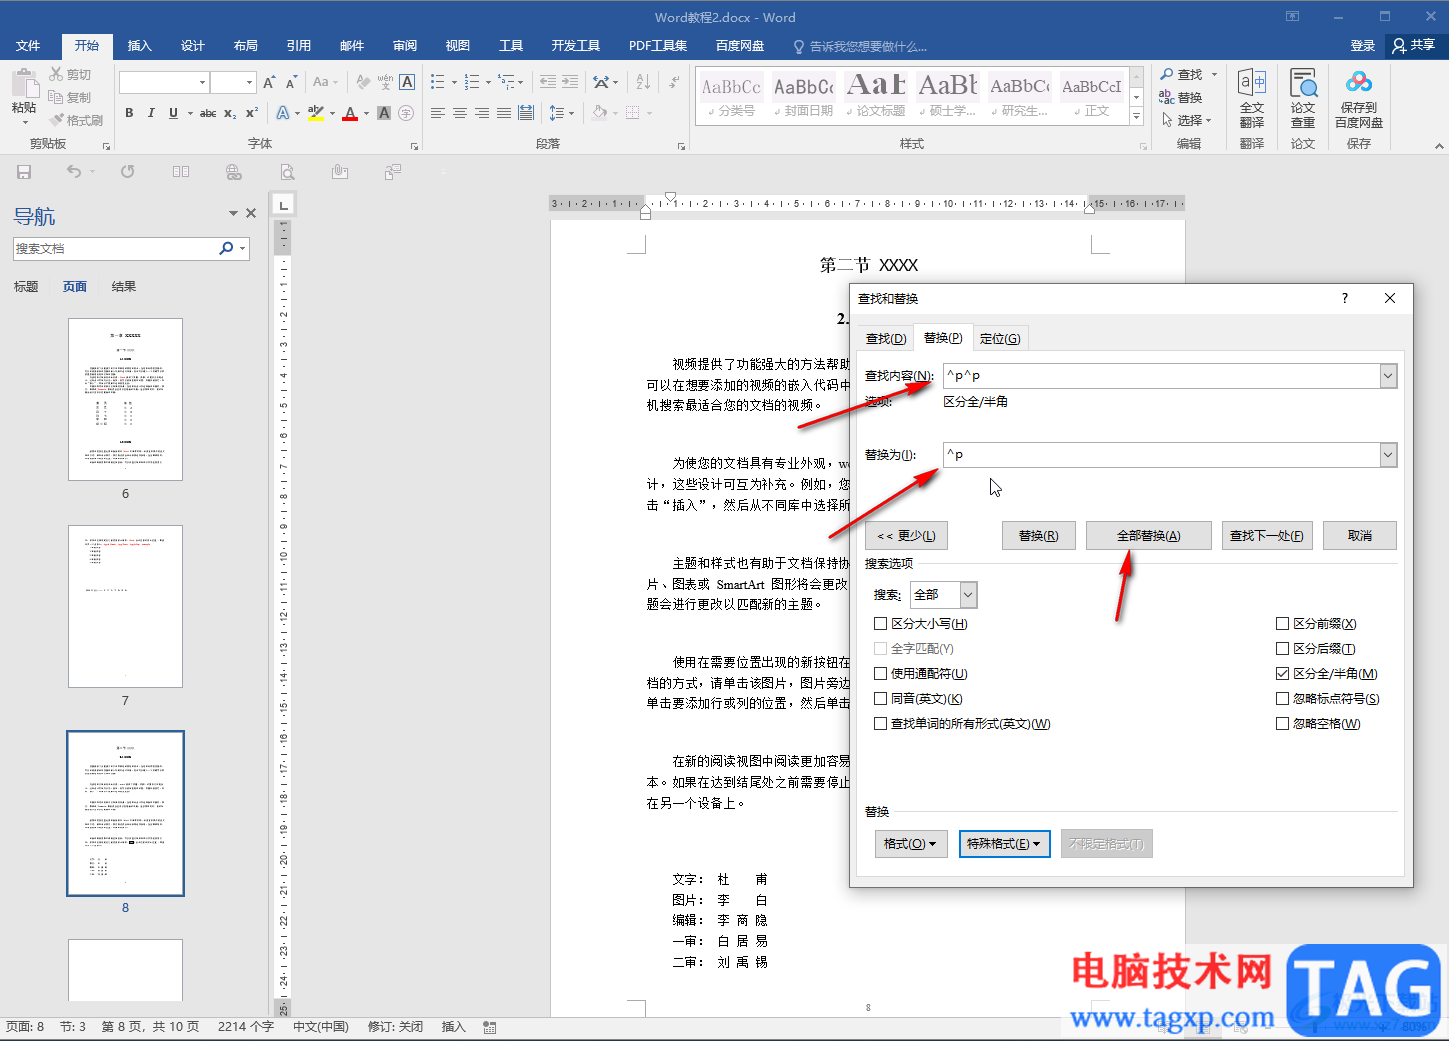The height and width of the screenshot is (1041, 1449).
Task: Open full text translation tool
Action: (x=1252, y=99)
